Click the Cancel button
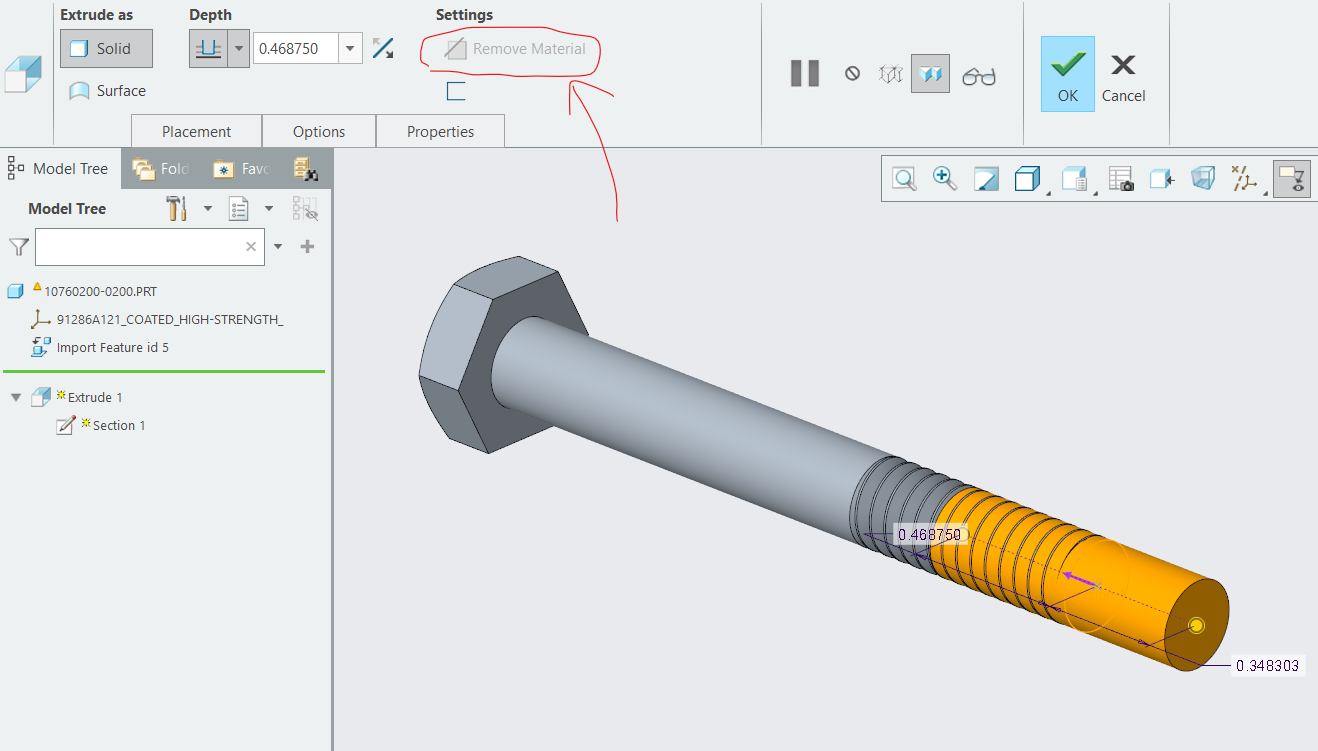The width and height of the screenshot is (1318, 751). [1123, 76]
